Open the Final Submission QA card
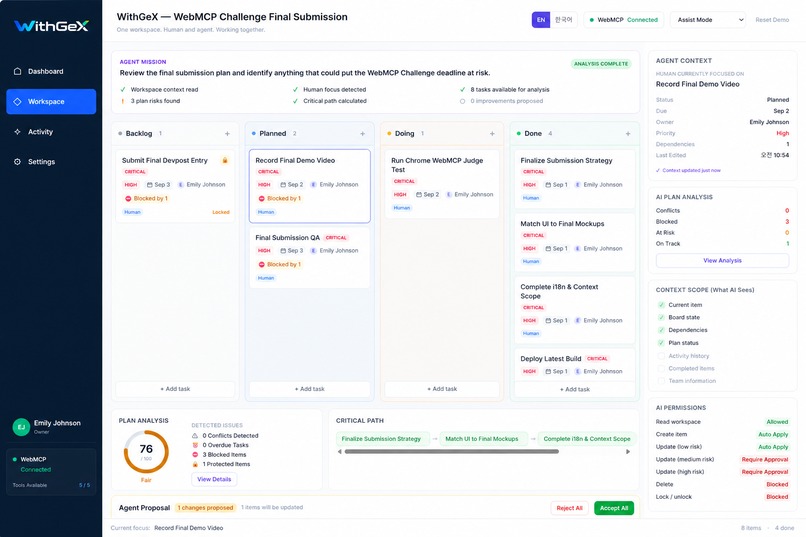 (x=309, y=257)
